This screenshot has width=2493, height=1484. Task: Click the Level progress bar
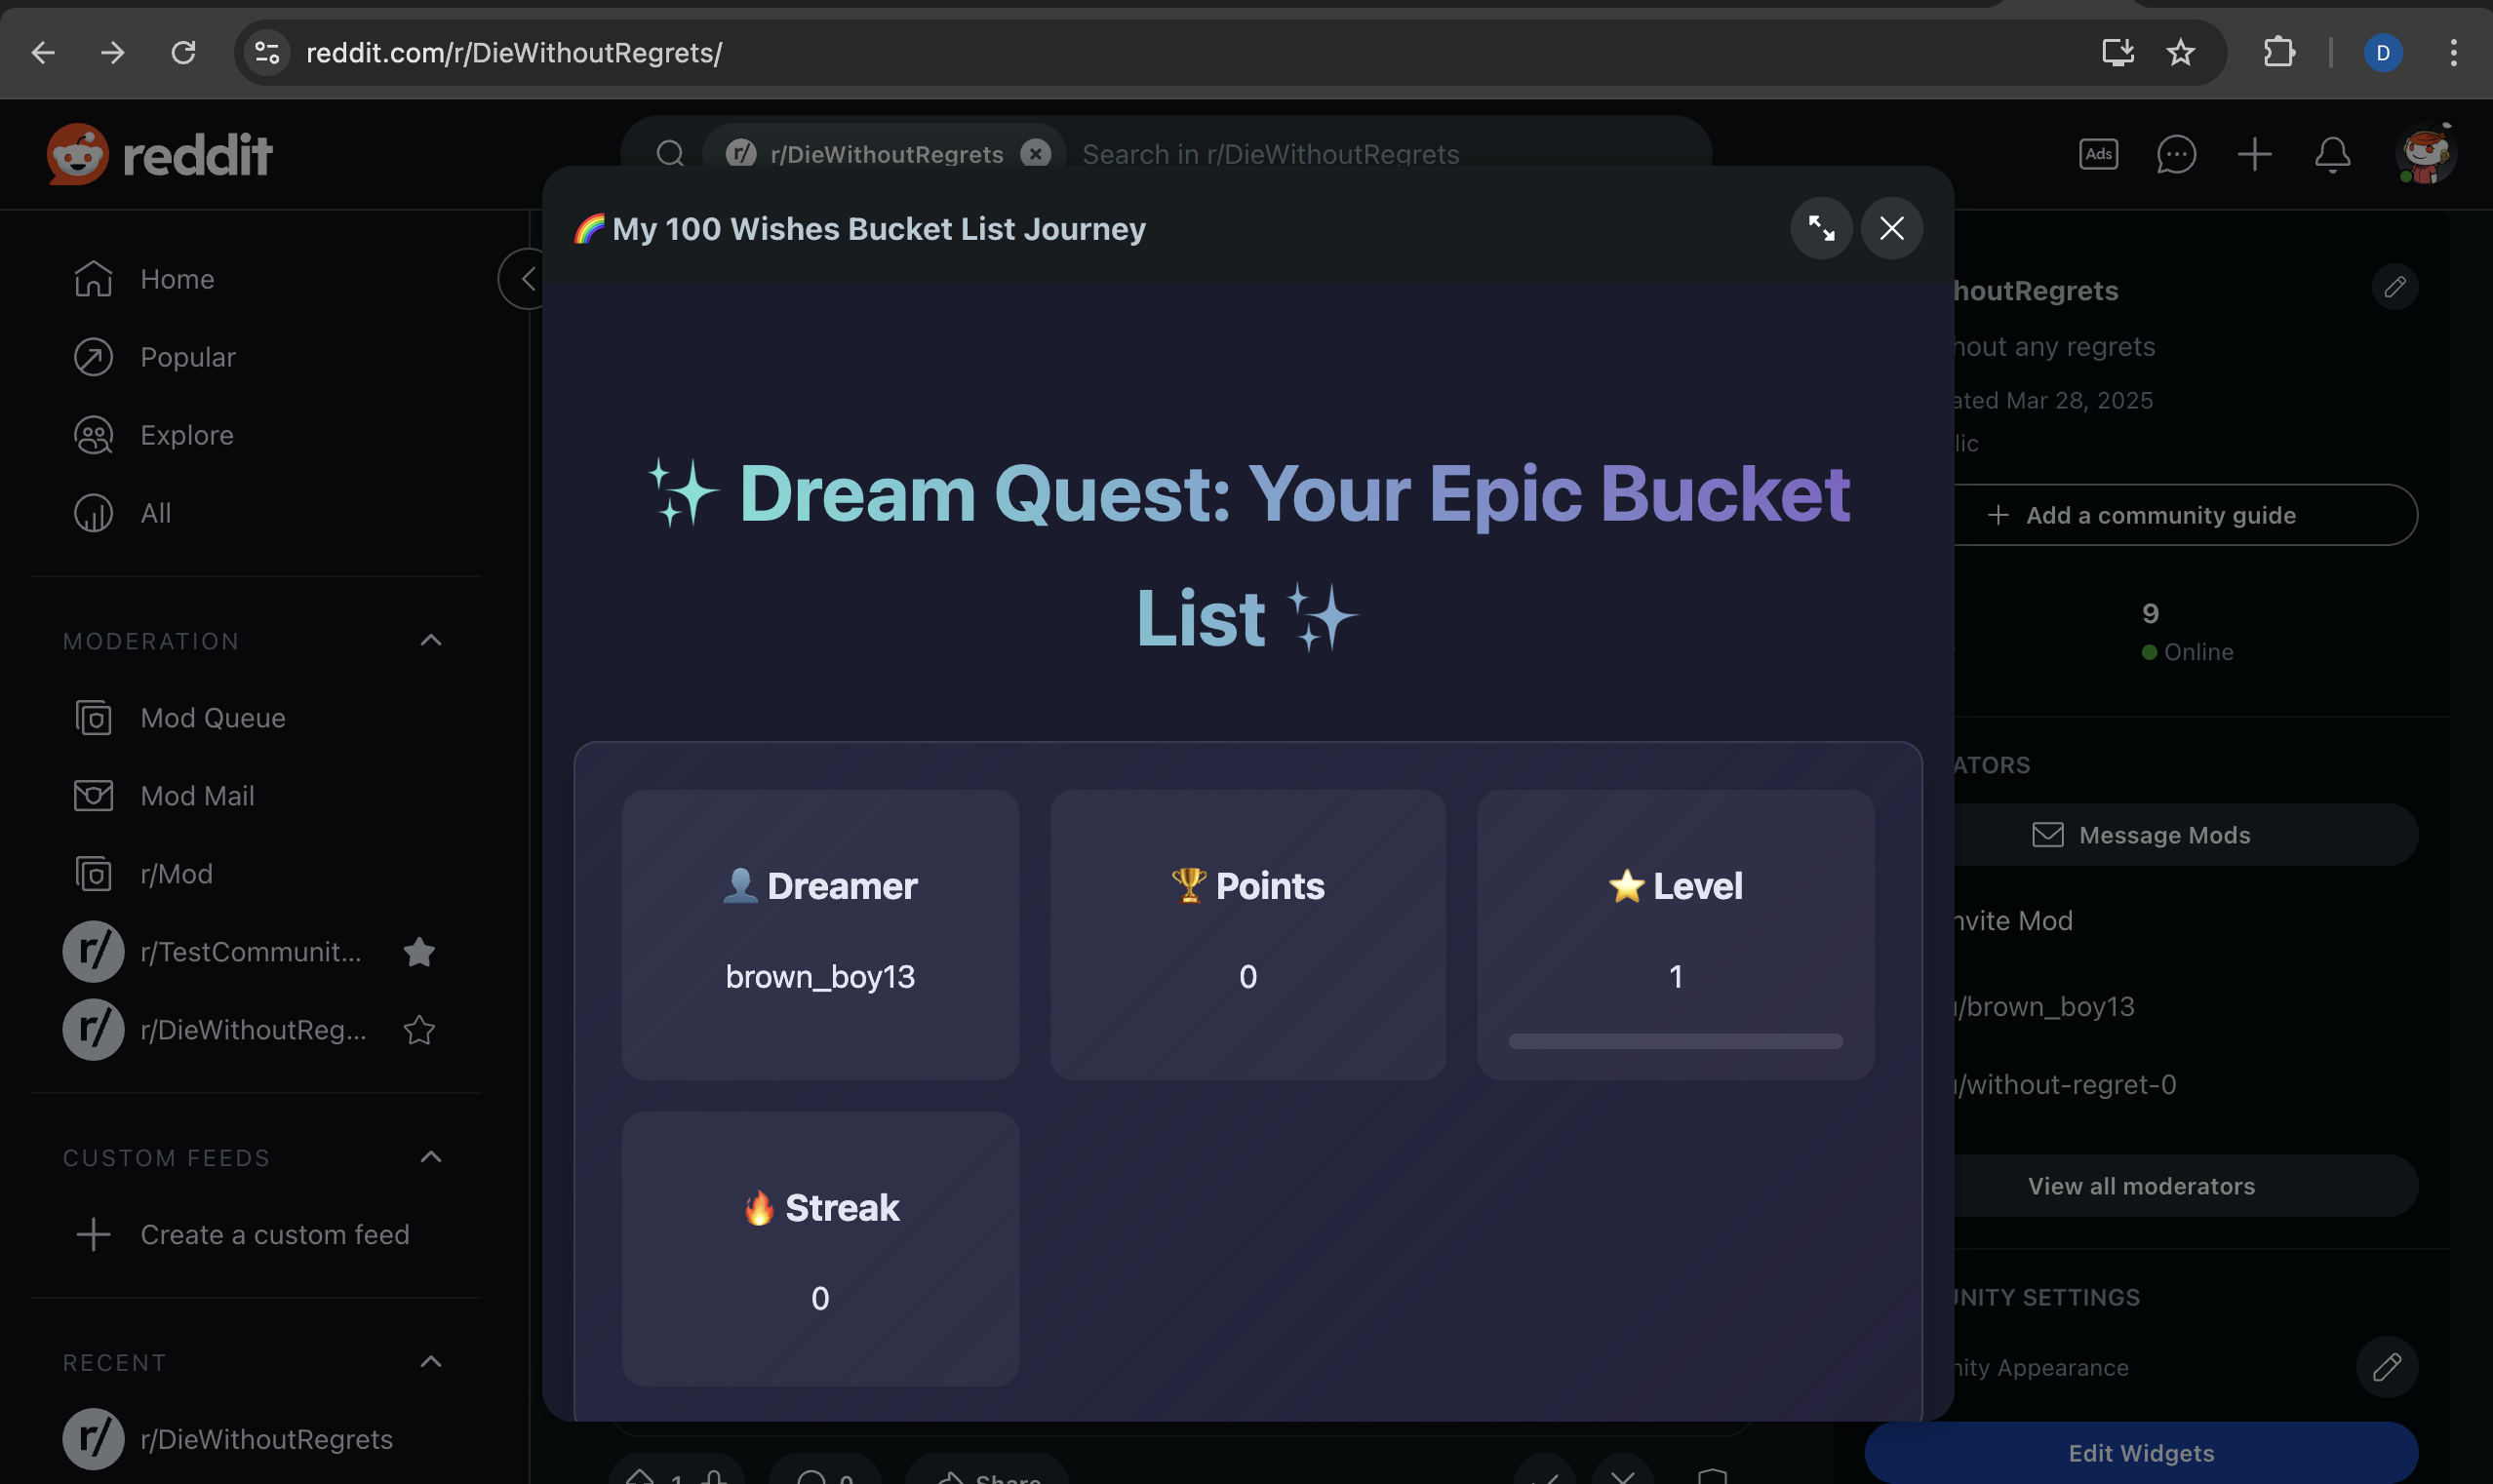[x=1675, y=1041]
